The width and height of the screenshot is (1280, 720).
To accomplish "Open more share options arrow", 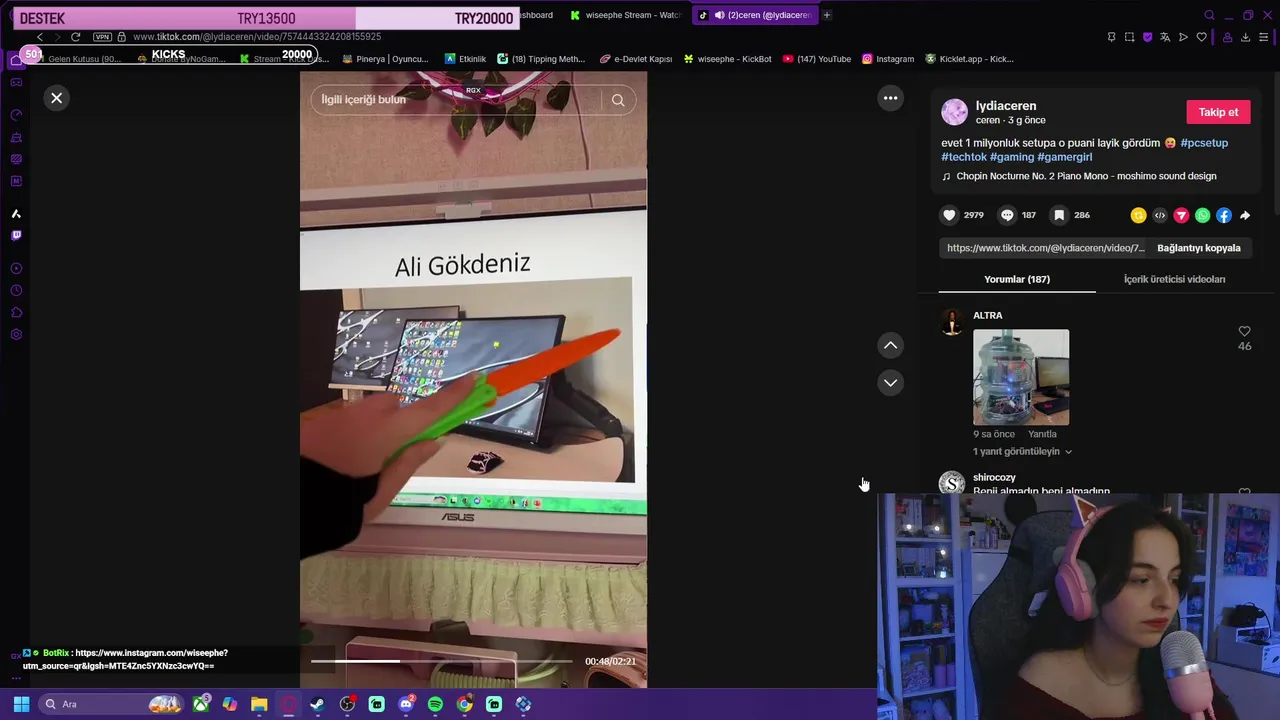I will tap(1245, 215).
